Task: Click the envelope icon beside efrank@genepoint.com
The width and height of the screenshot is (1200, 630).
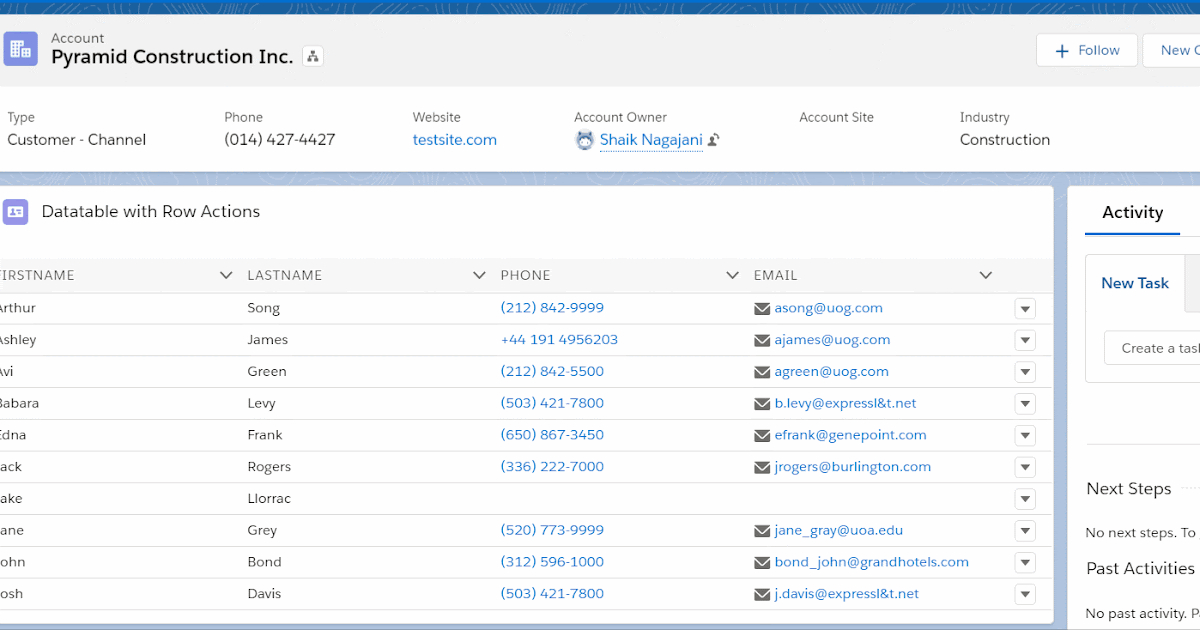Action: [761, 435]
